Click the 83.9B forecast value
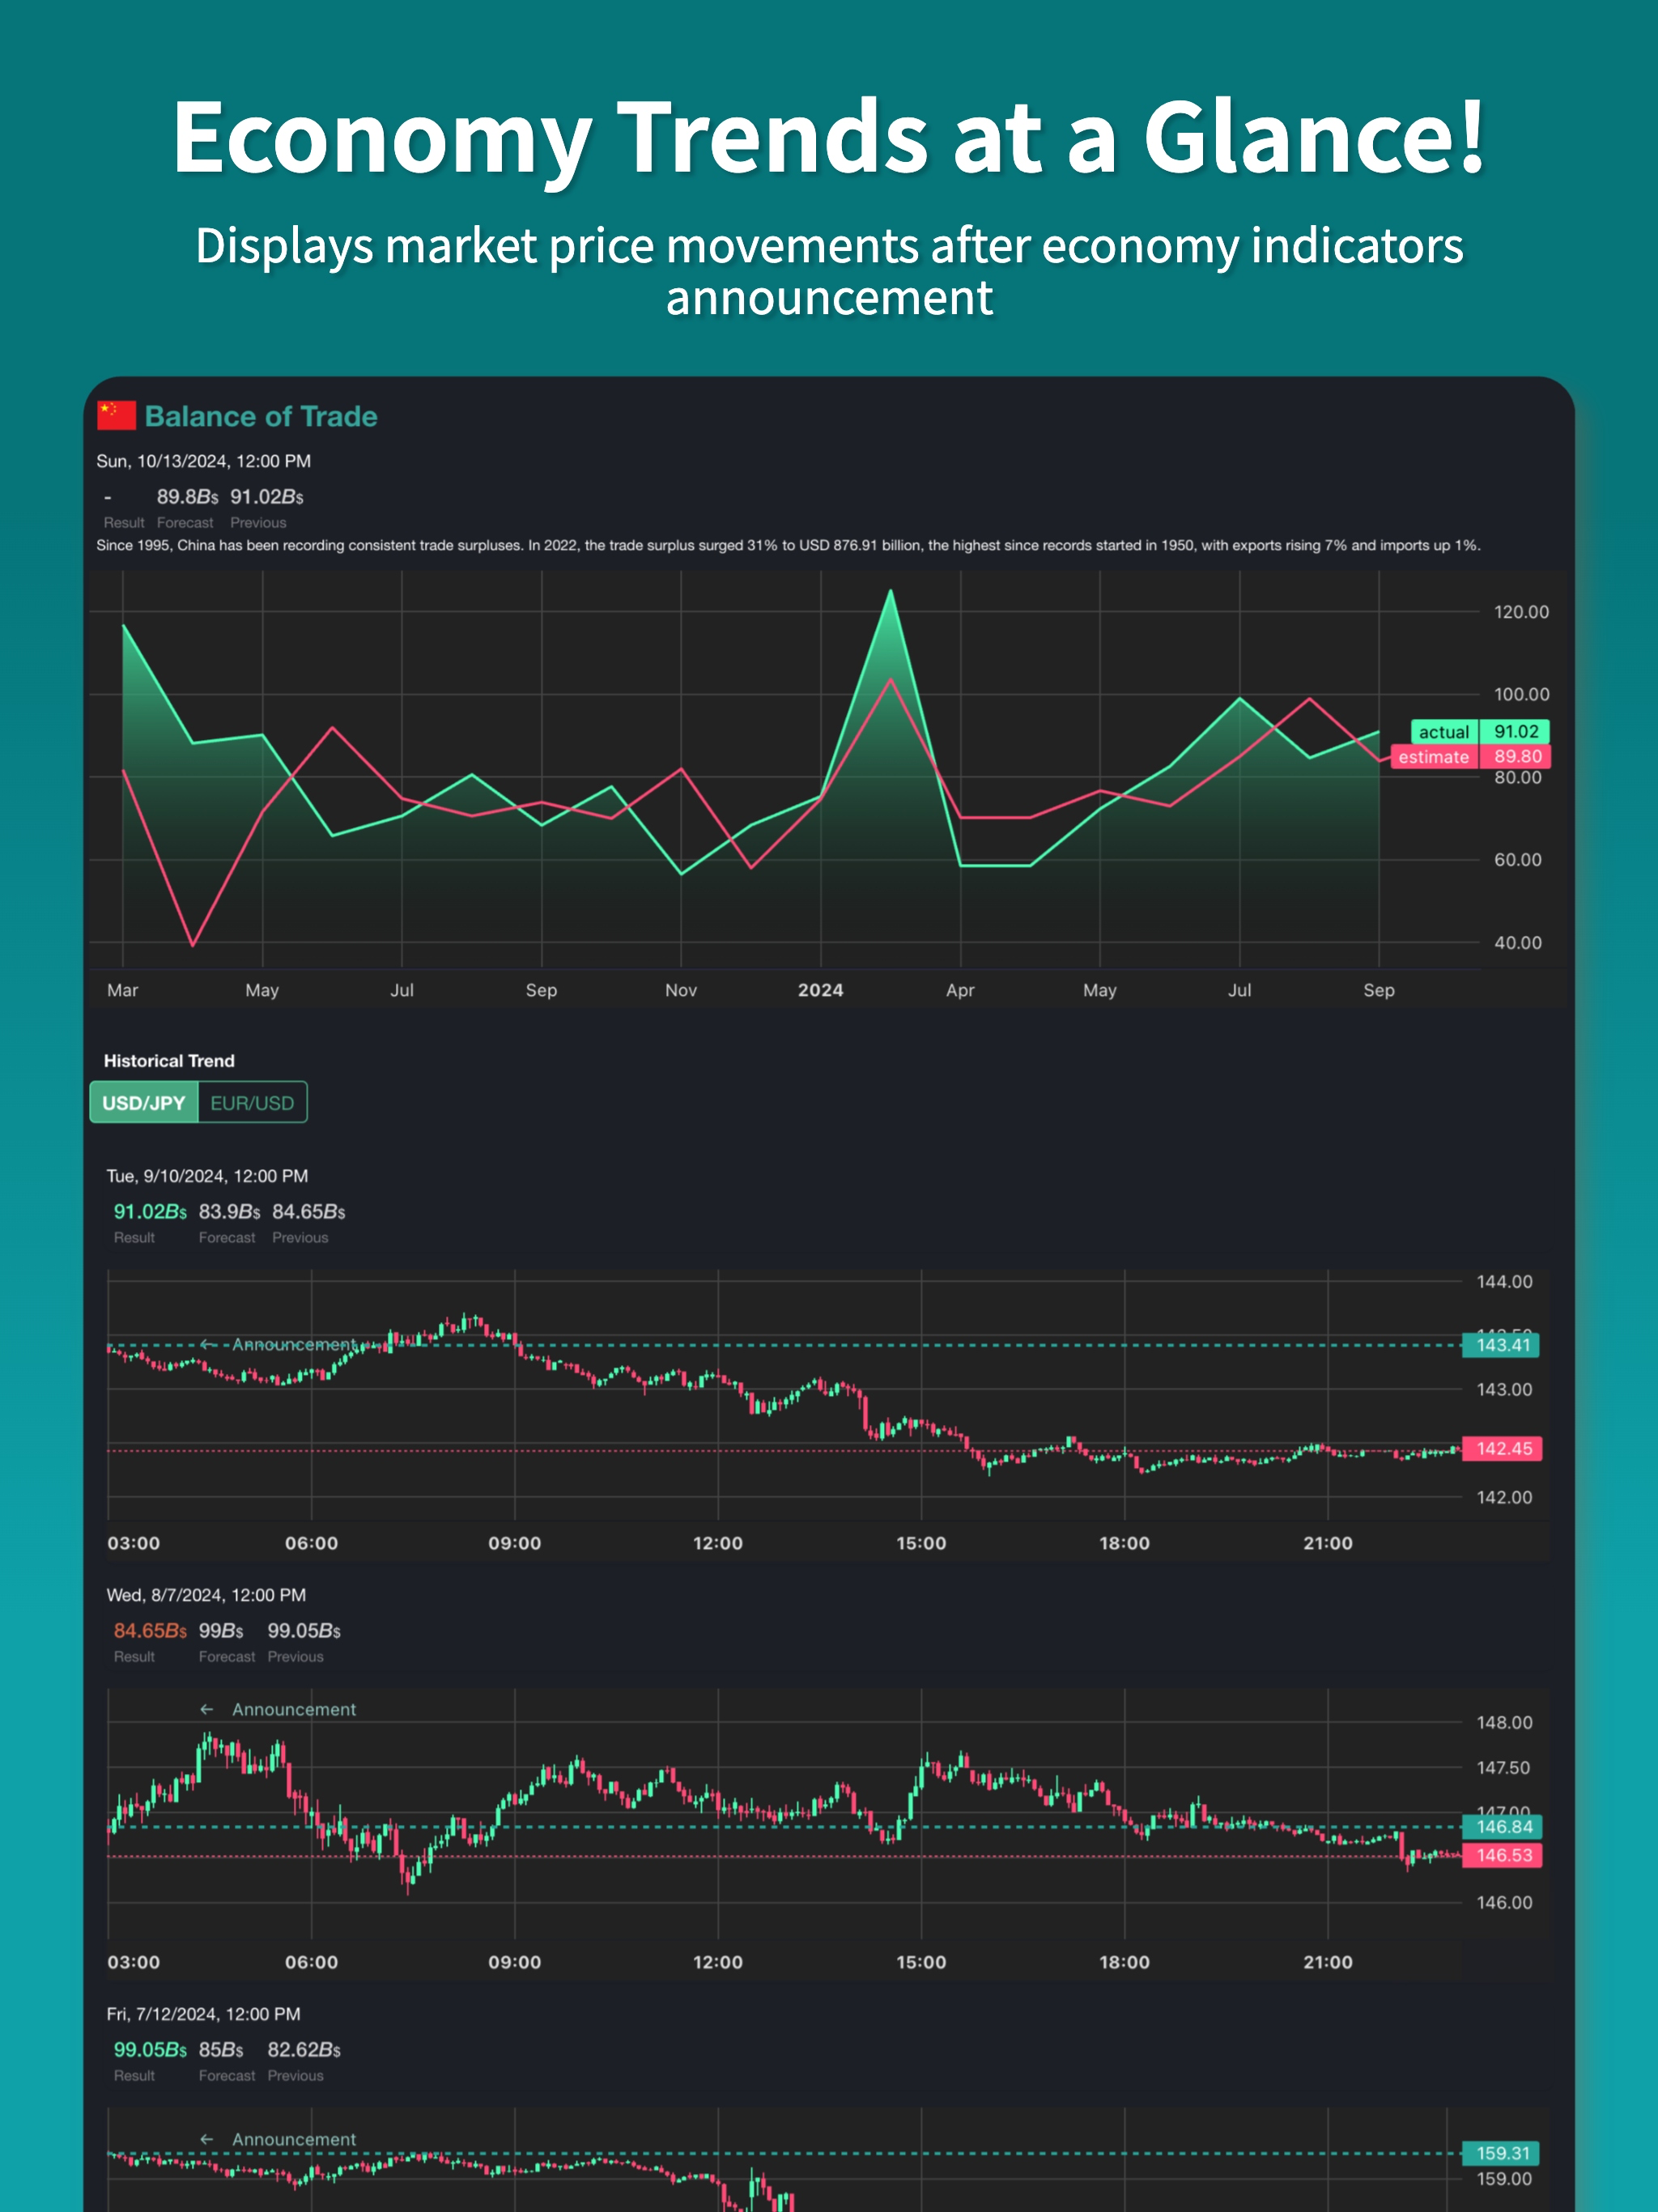Viewport: 1658px width, 2212px height. (229, 1211)
